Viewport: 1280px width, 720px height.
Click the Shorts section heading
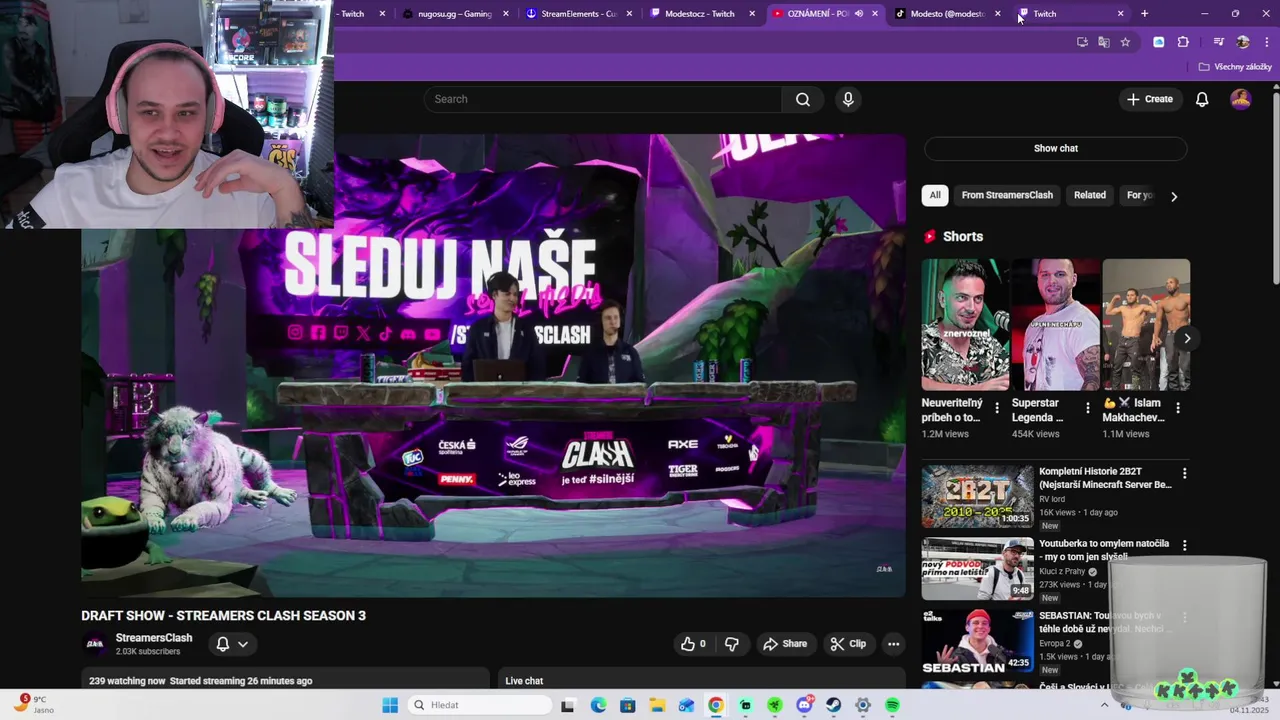tap(963, 236)
